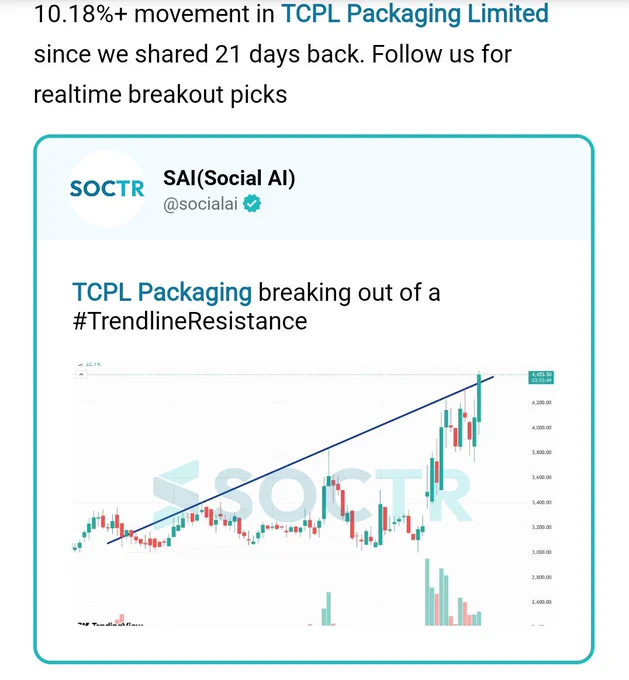The image size is (629, 680).
Task: Open the #TrendlineResistance hashtag
Action: point(190,321)
